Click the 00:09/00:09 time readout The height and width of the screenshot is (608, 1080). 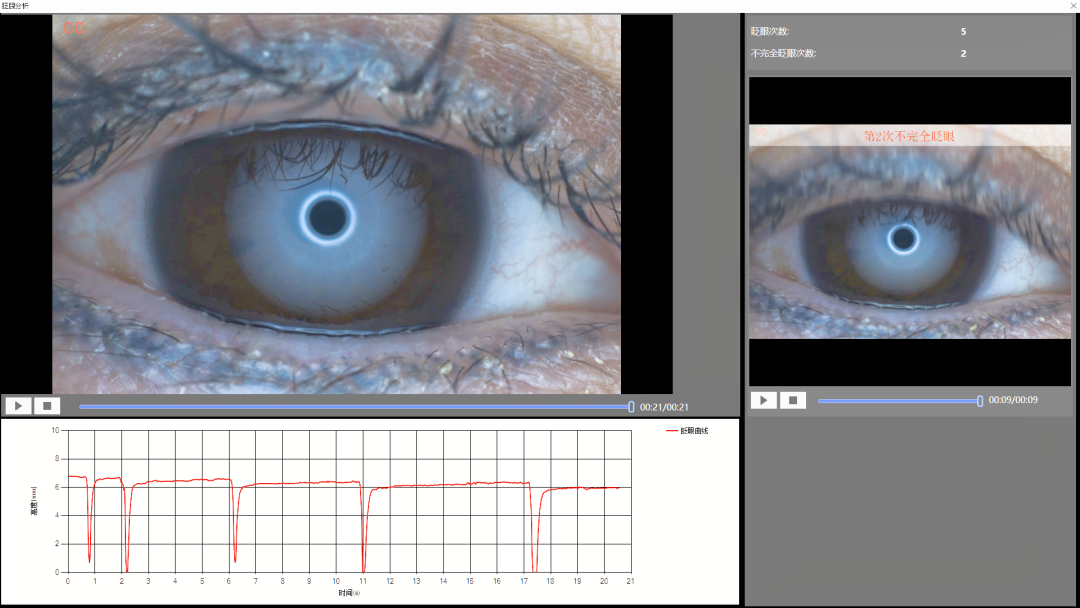coord(1013,399)
